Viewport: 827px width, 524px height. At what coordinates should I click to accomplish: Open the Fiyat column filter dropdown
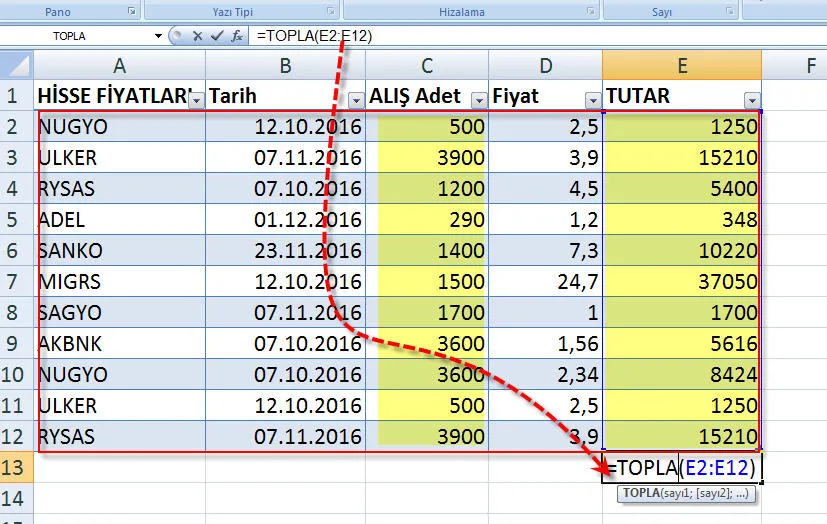pyautogui.click(x=593, y=99)
